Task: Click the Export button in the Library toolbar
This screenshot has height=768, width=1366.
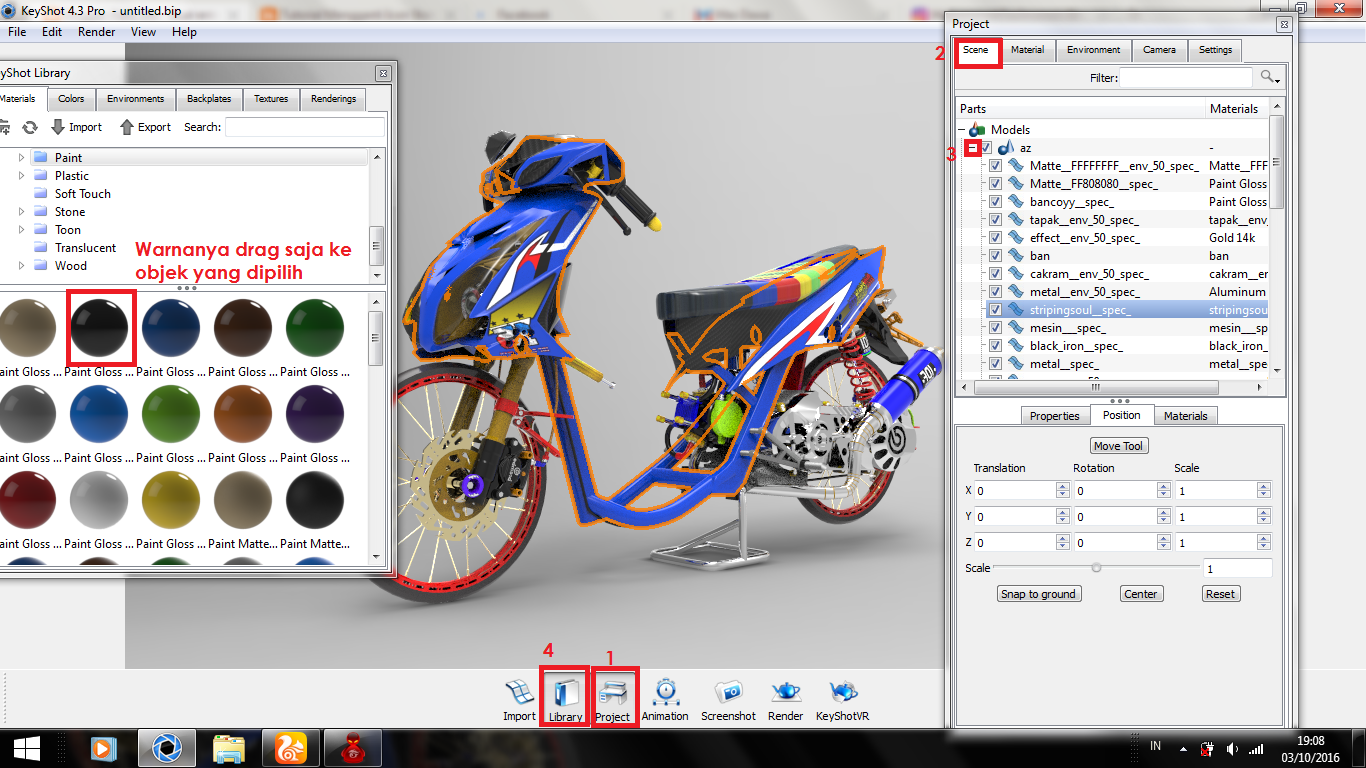Action: (145, 127)
